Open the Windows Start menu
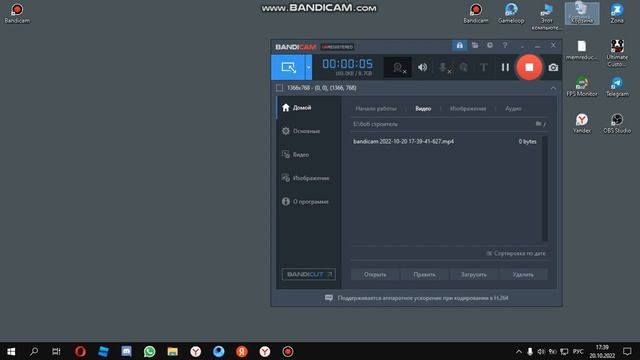This screenshot has height=360, width=640. click(11, 351)
